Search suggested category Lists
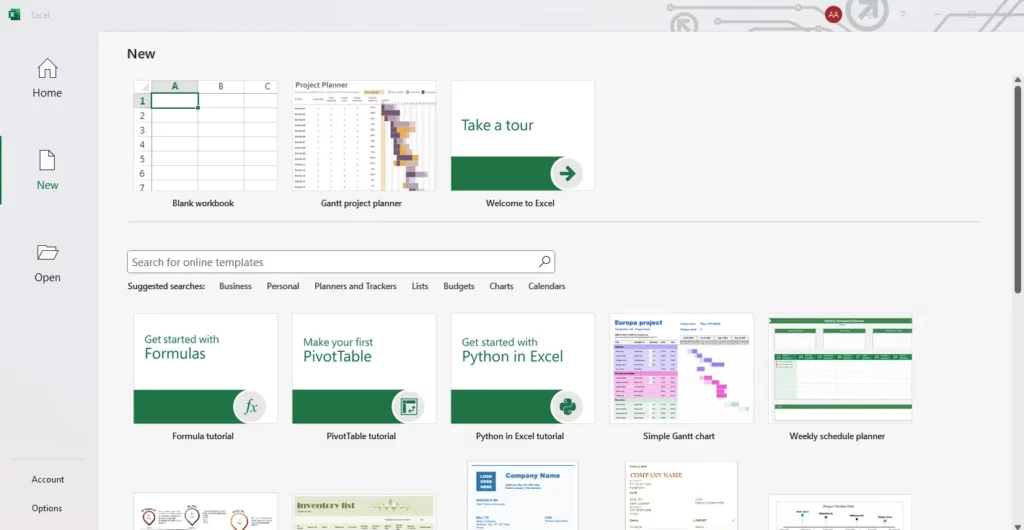Screen dimensions: 1024x530 click(420, 286)
